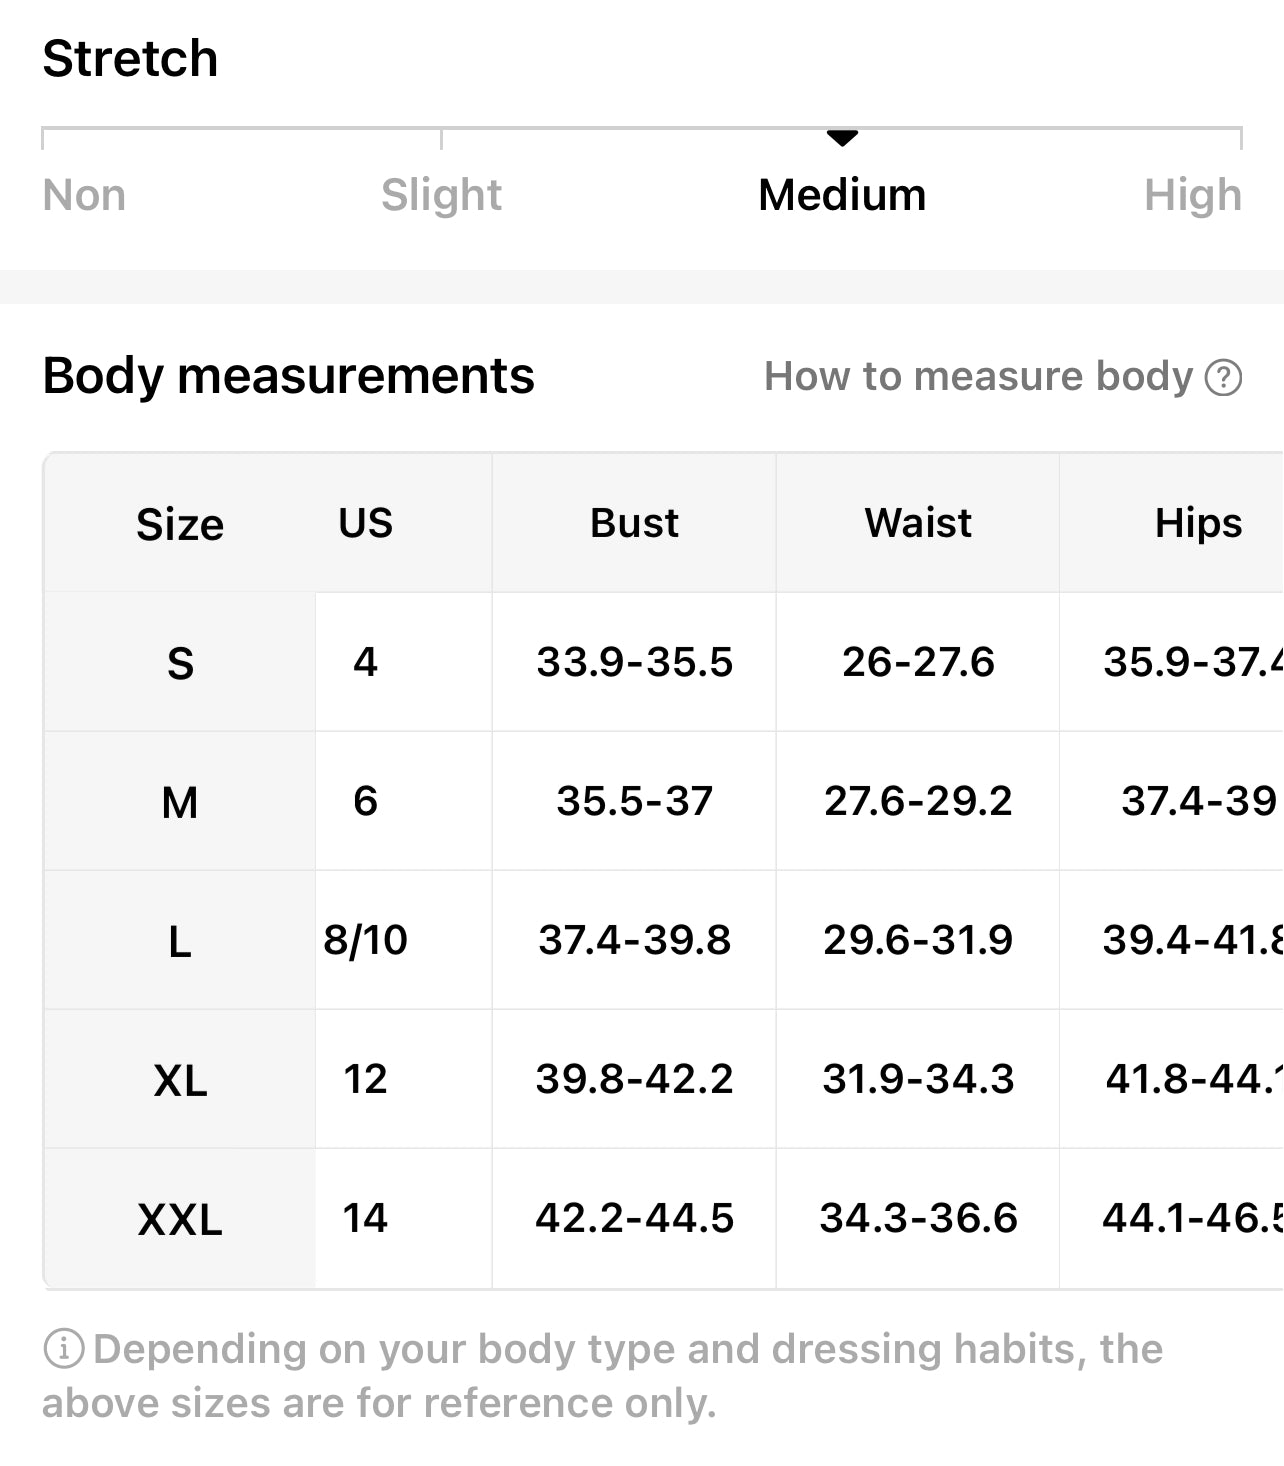Screen dimensions: 1284x1466
Task: Click the US column header
Action: point(365,523)
